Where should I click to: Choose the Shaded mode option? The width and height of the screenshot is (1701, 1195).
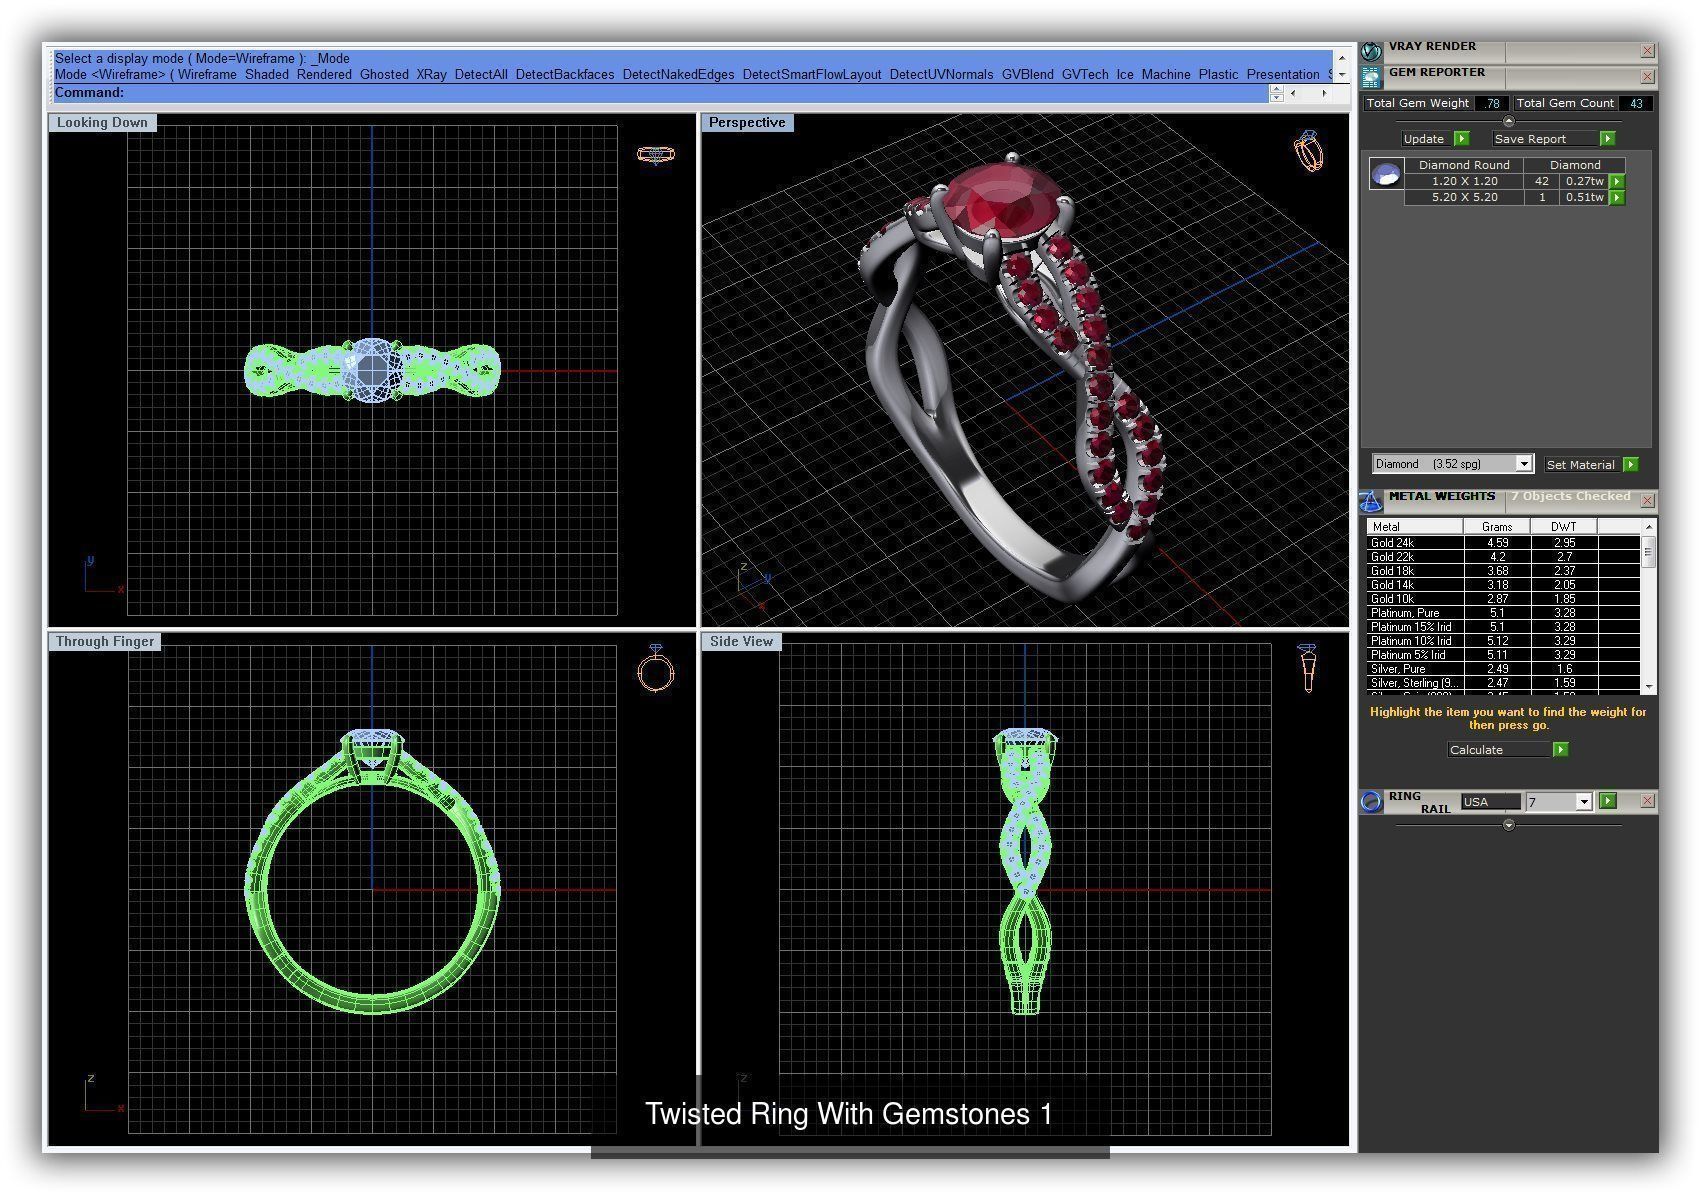[x=267, y=74]
